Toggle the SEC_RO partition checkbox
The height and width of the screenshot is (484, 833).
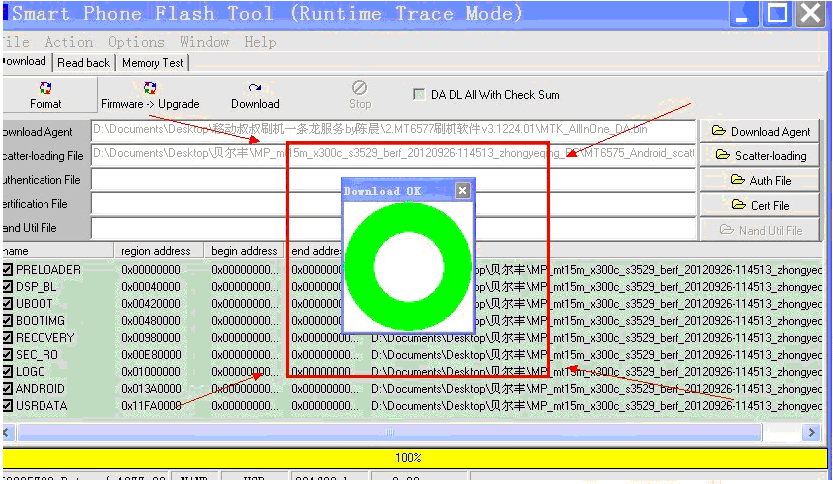(7, 354)
